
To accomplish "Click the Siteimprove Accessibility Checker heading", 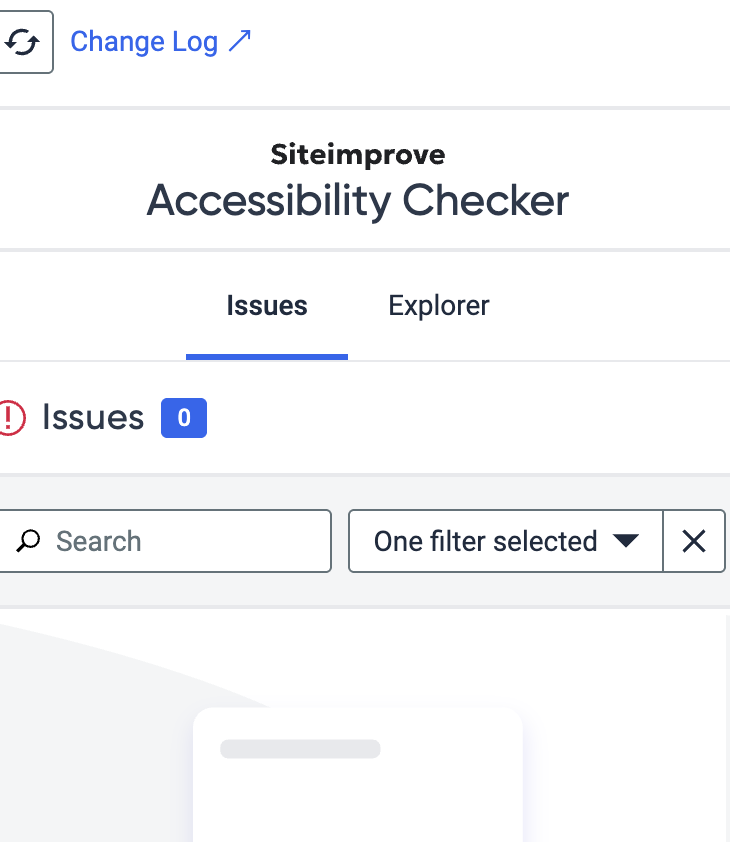I will point(358,181).
